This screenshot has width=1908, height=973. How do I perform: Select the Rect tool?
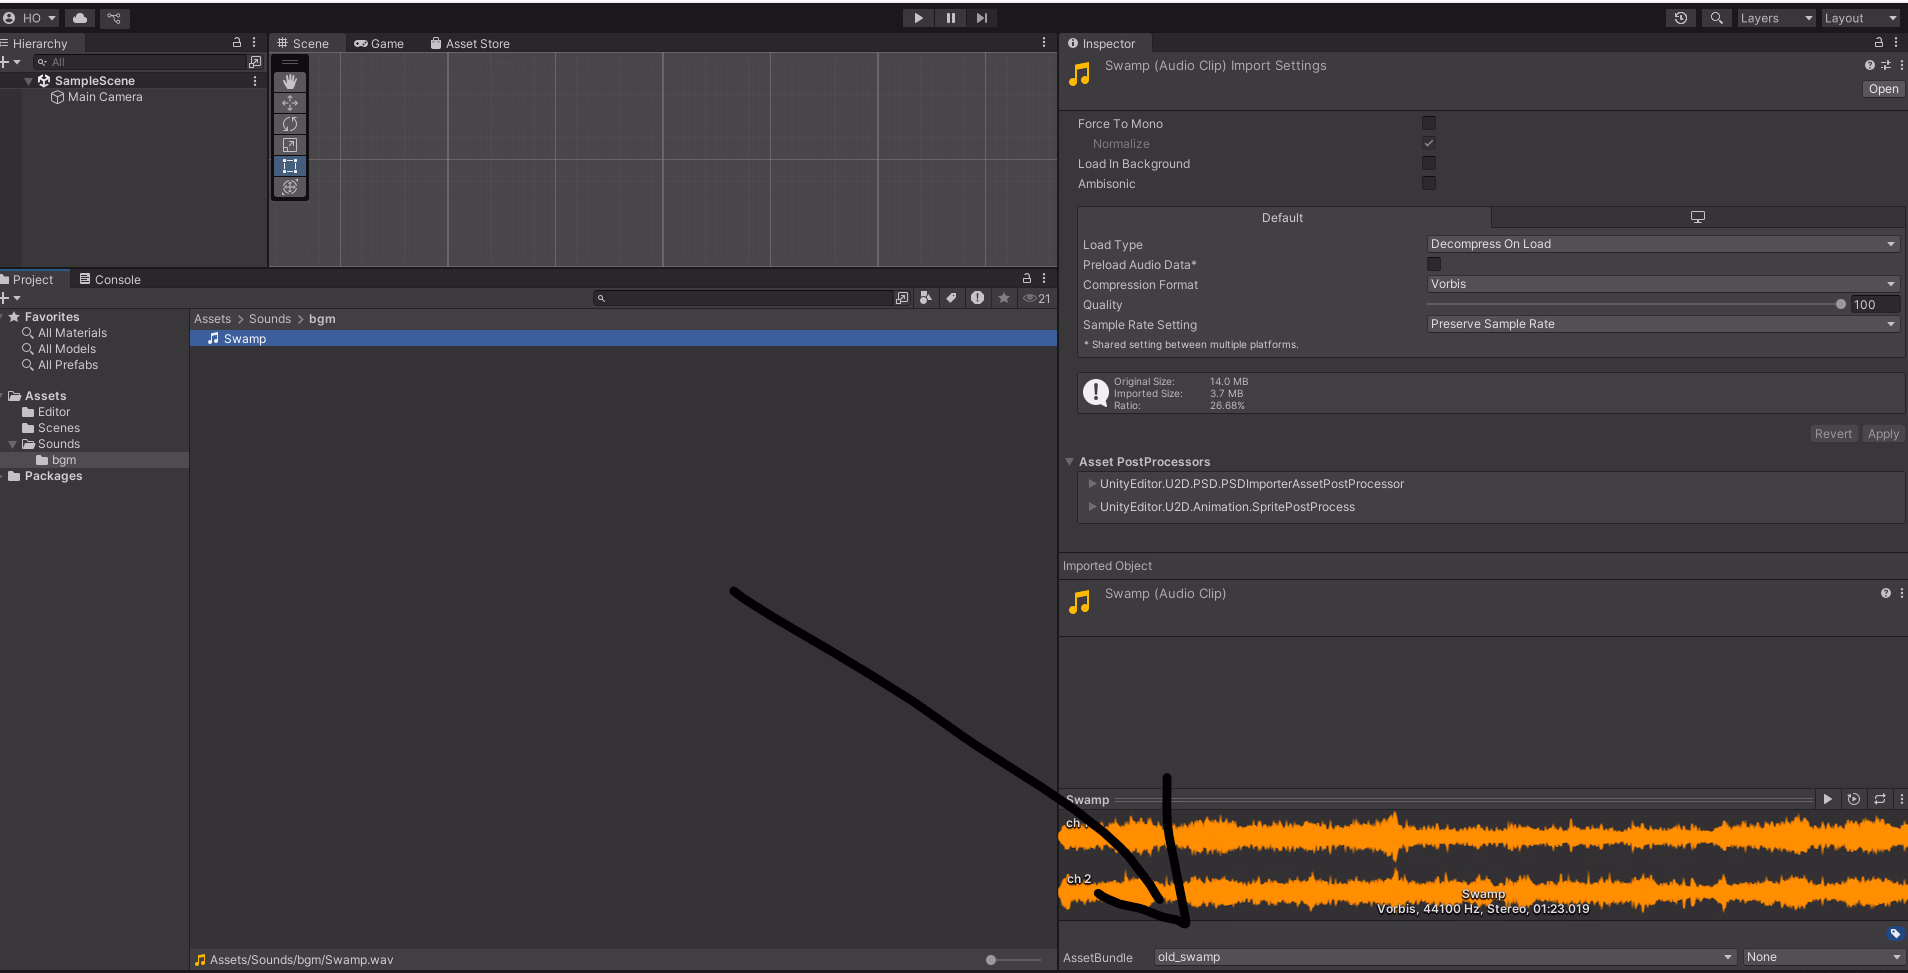(x=290, y=166)
